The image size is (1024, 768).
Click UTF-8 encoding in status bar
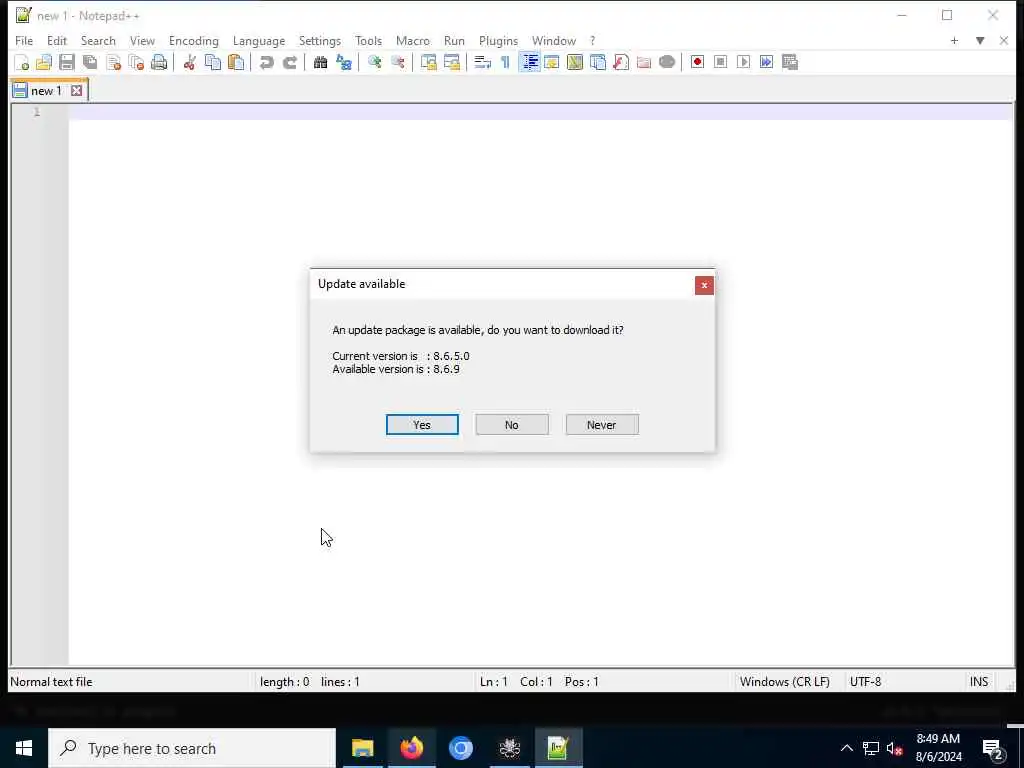pos(865,682)
